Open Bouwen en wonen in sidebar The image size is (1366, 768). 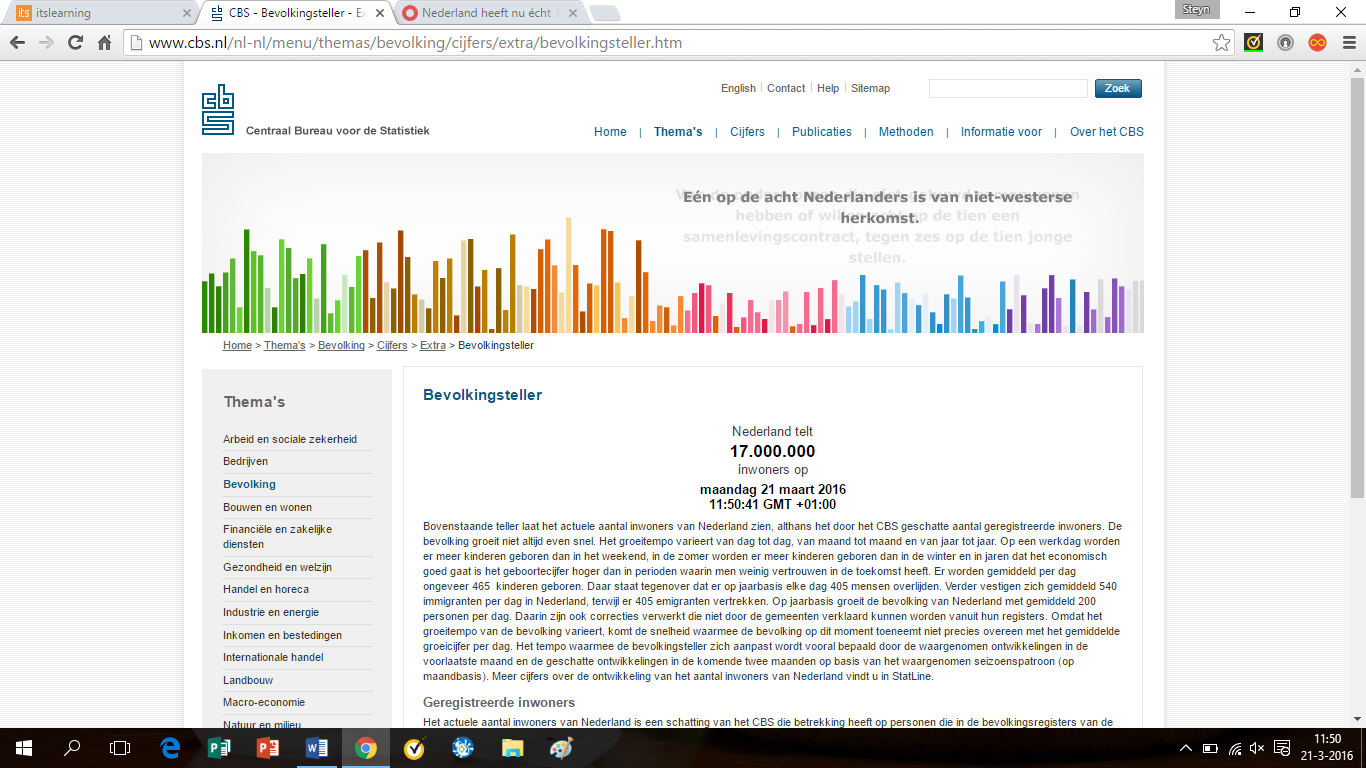267,507
